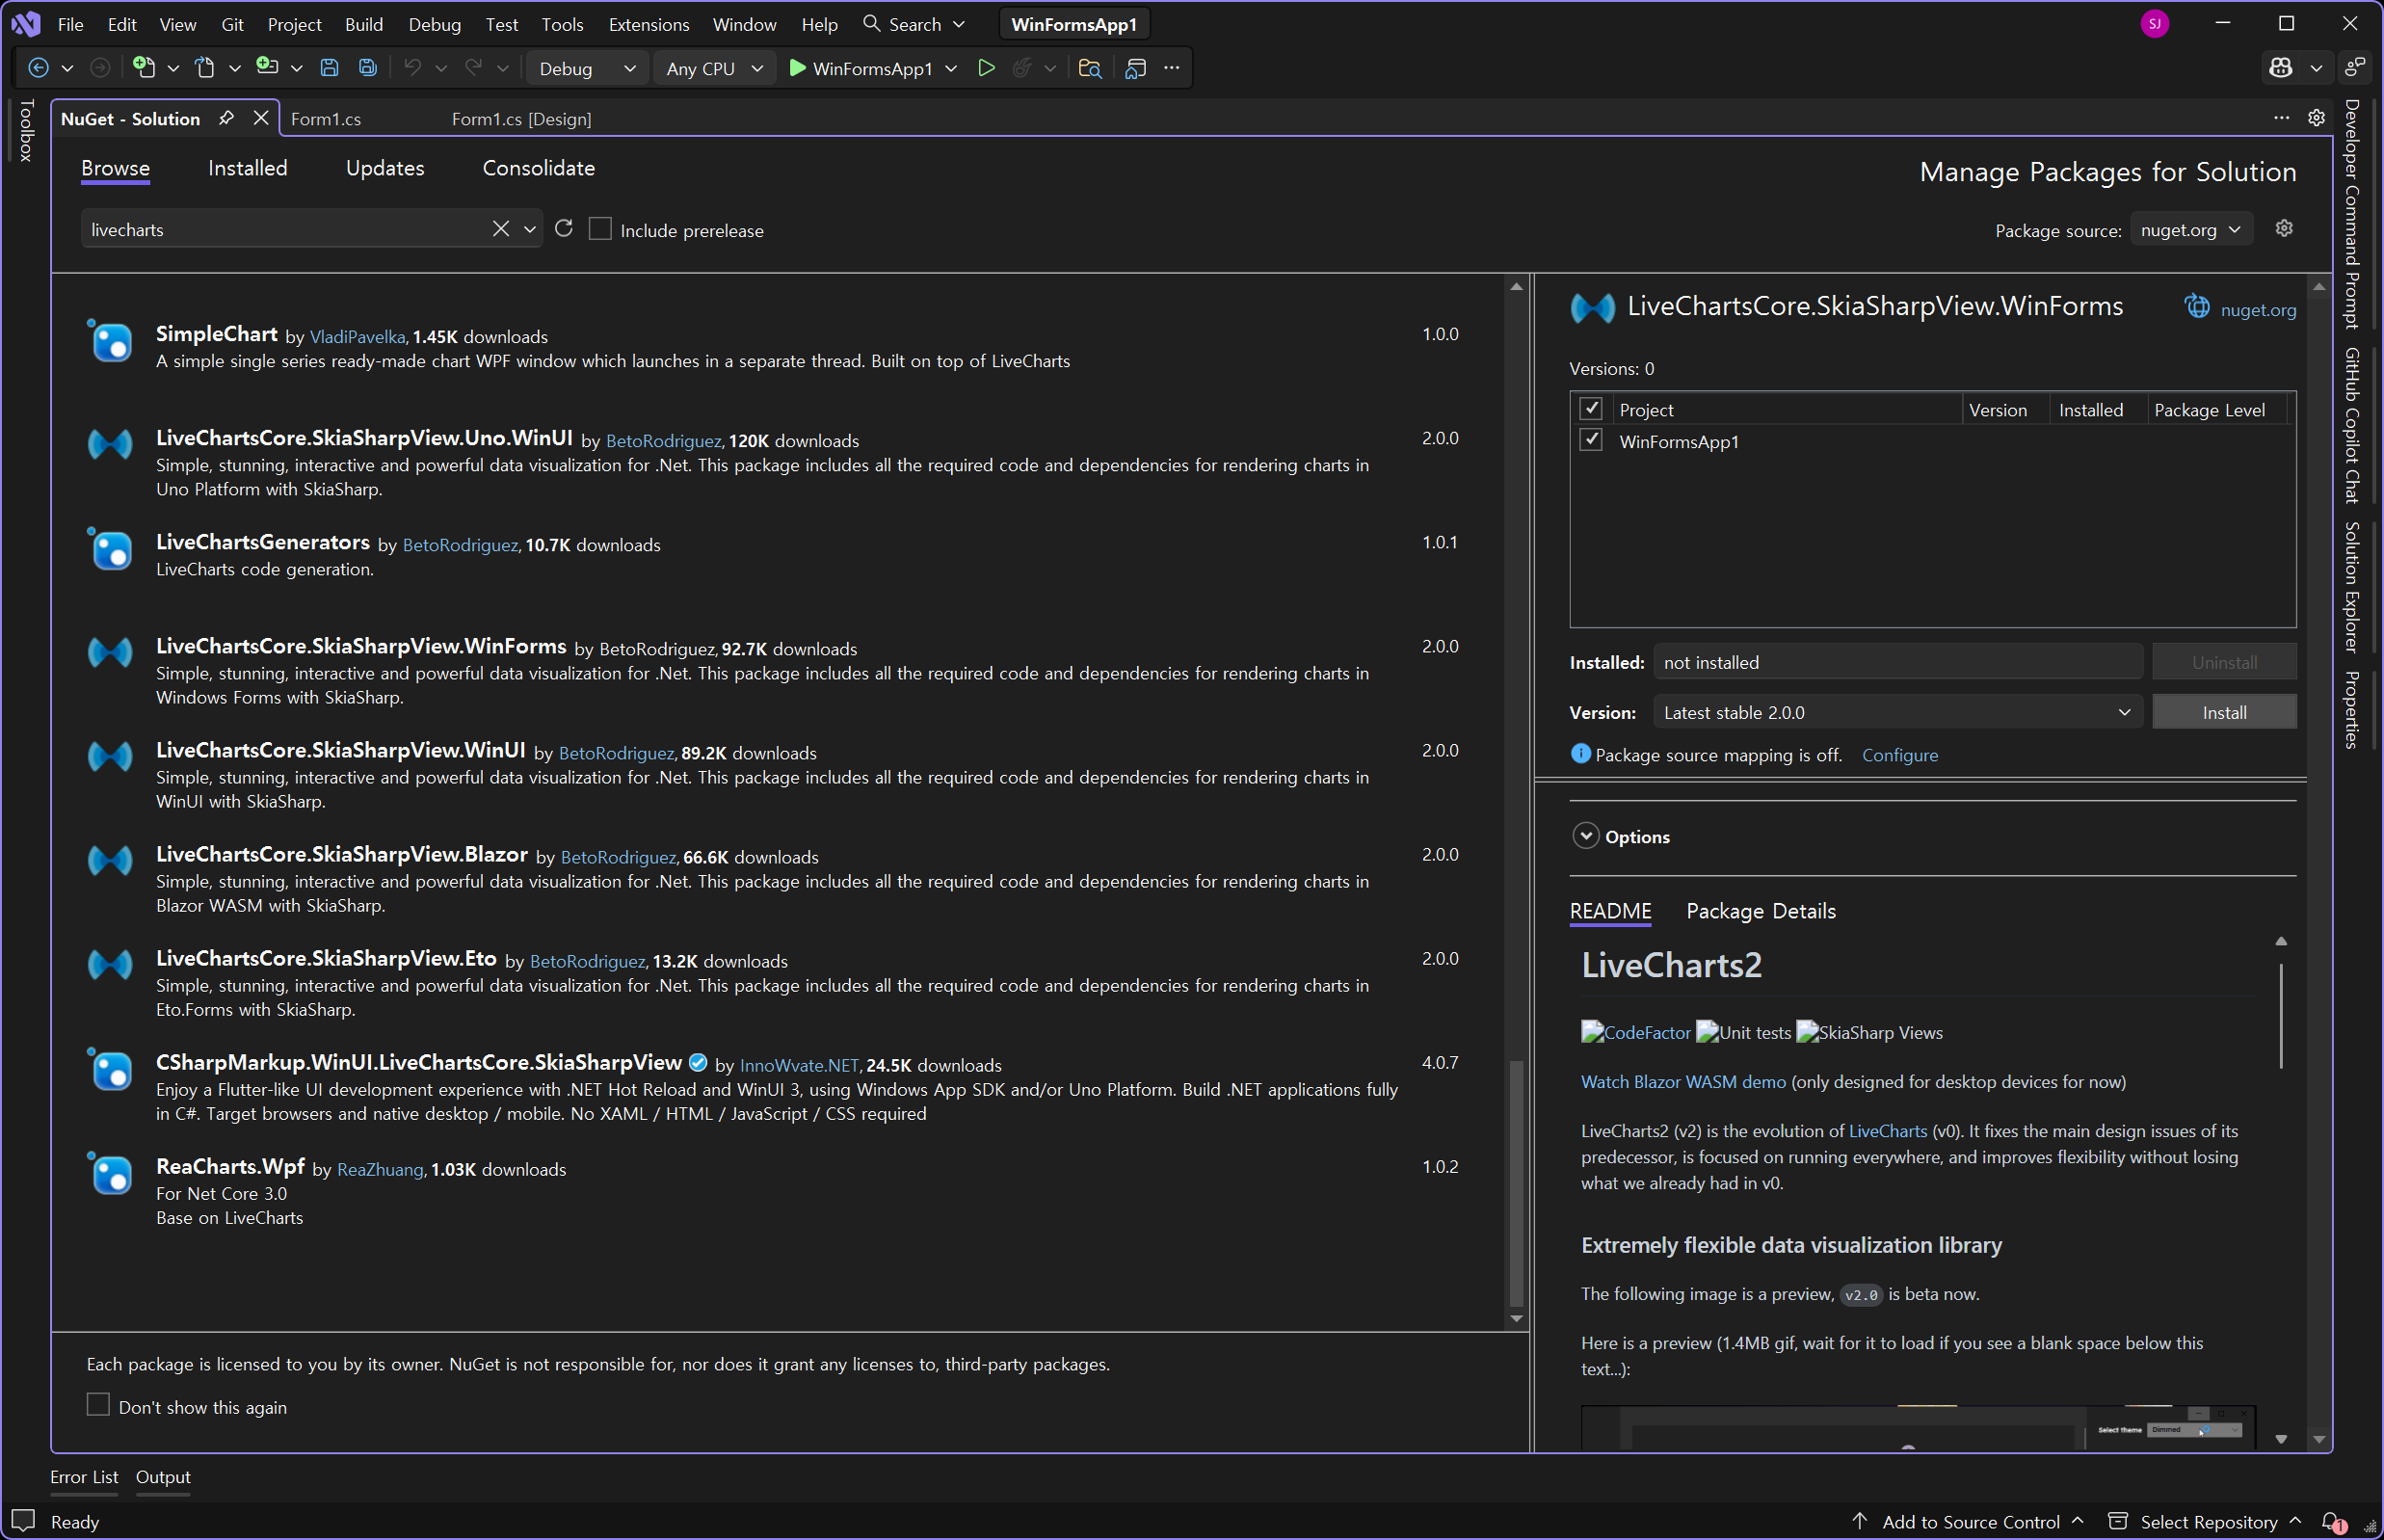Viewport: 2384px width, 1540px height.
Task: Click the Start Without Debugging icon
Action: coord(986,68)
